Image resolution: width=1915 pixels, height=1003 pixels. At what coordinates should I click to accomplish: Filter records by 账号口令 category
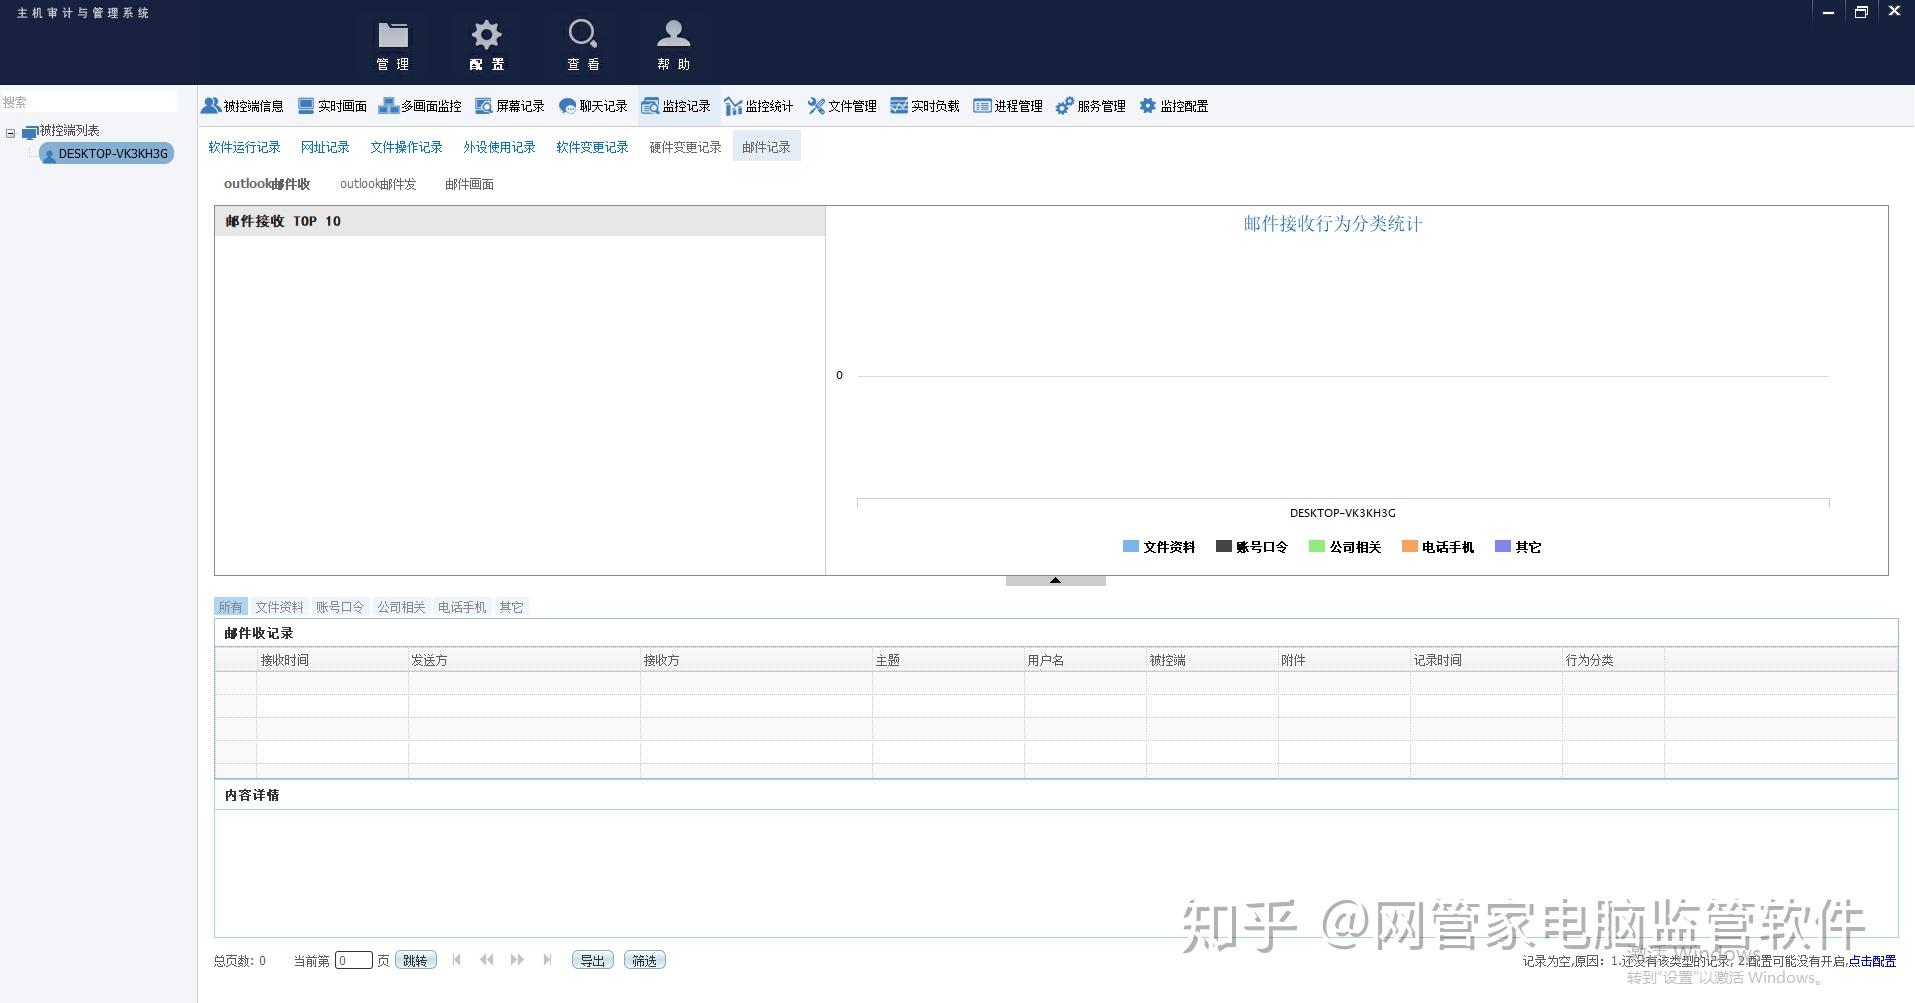(x=340, y=607)
